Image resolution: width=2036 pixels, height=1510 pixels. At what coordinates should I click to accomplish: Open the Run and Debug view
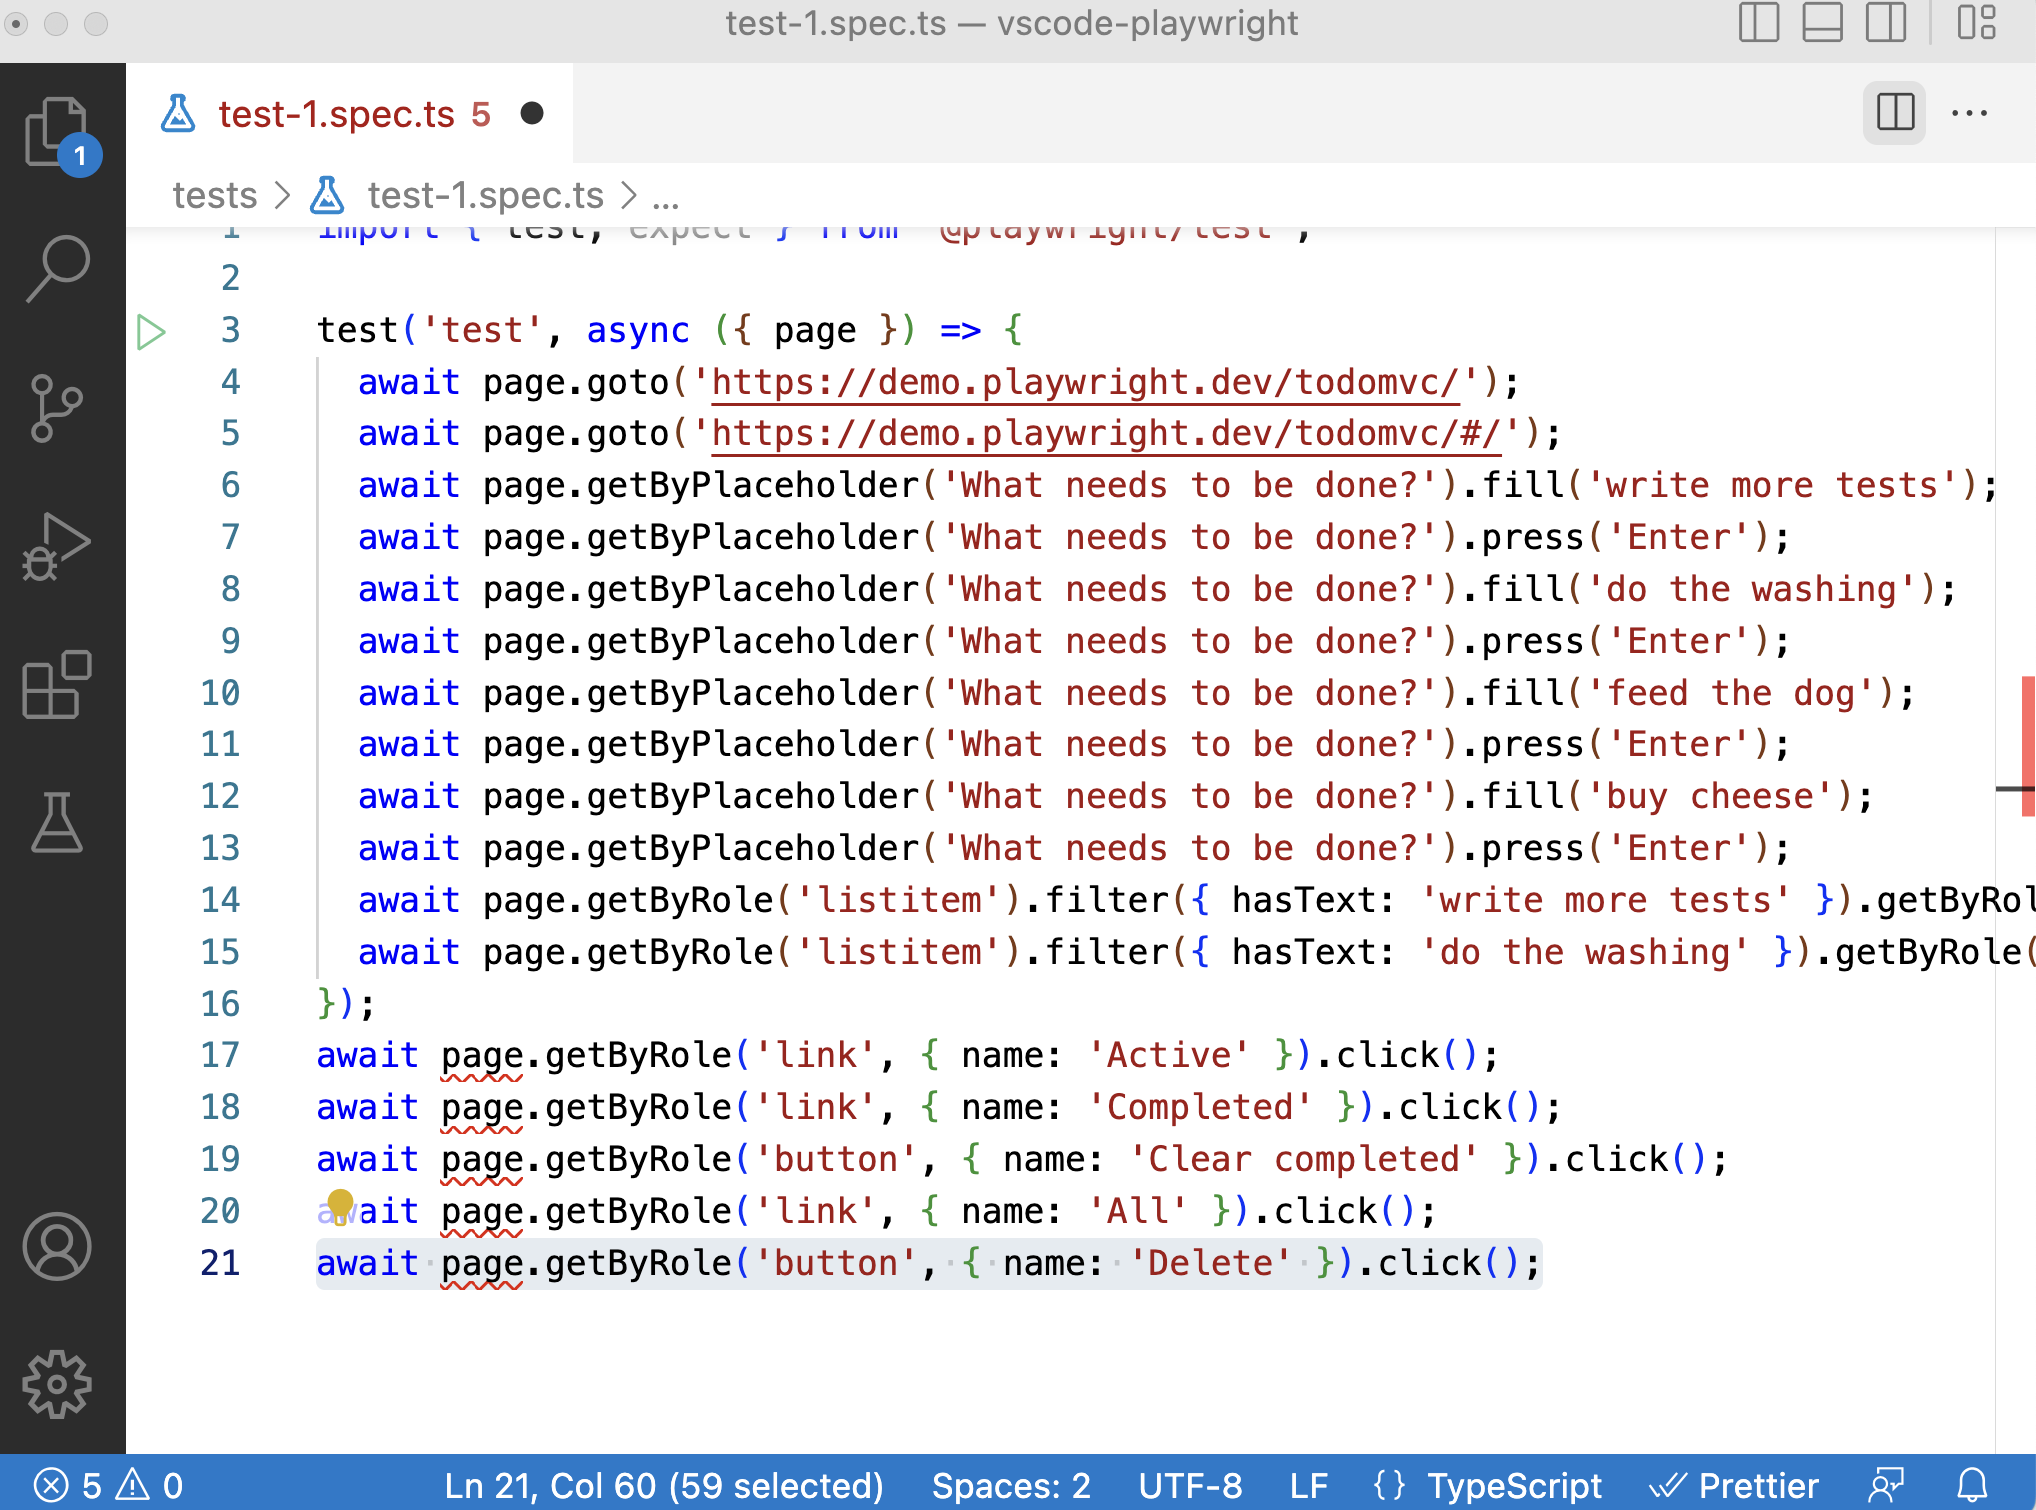coord(56,546)
